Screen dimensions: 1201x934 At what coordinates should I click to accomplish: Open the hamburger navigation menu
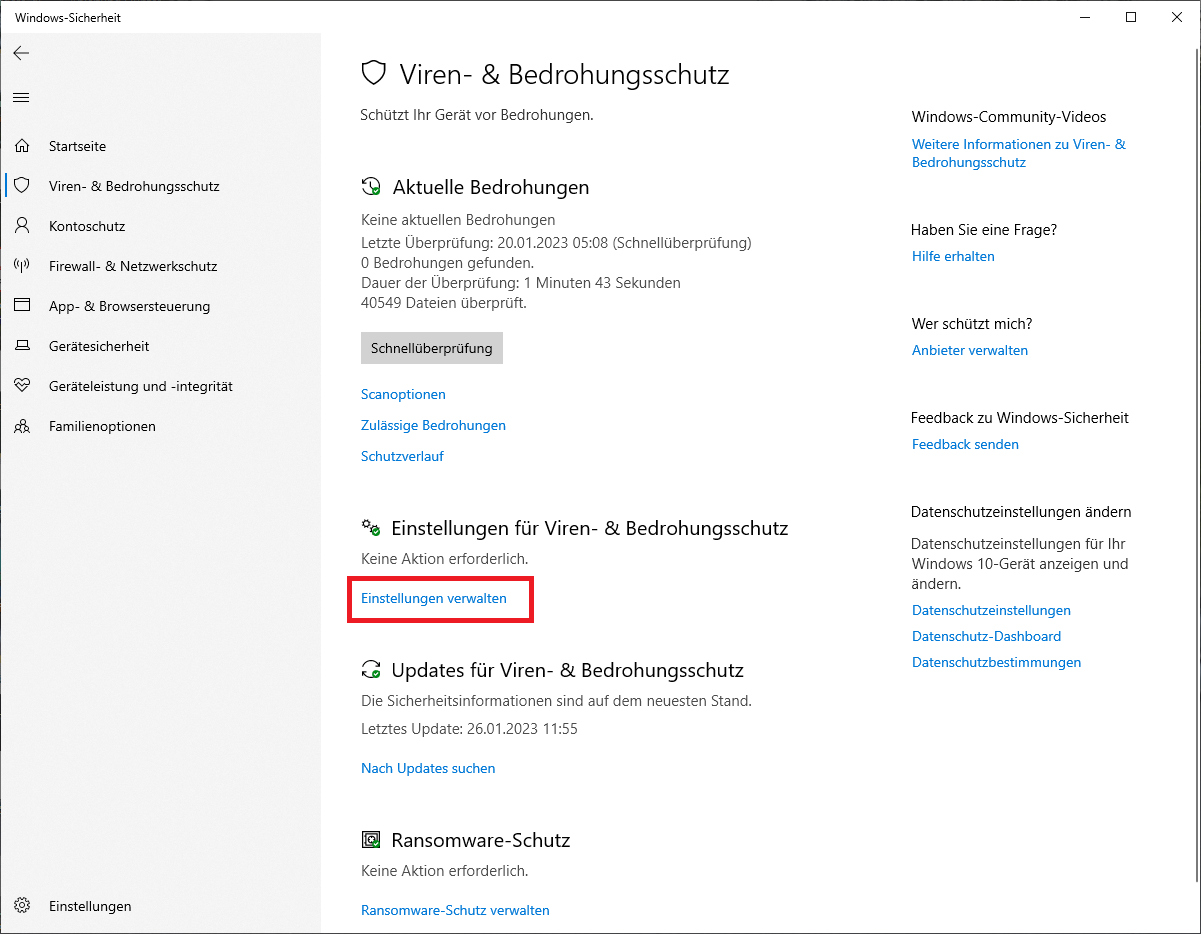(21, 97)
